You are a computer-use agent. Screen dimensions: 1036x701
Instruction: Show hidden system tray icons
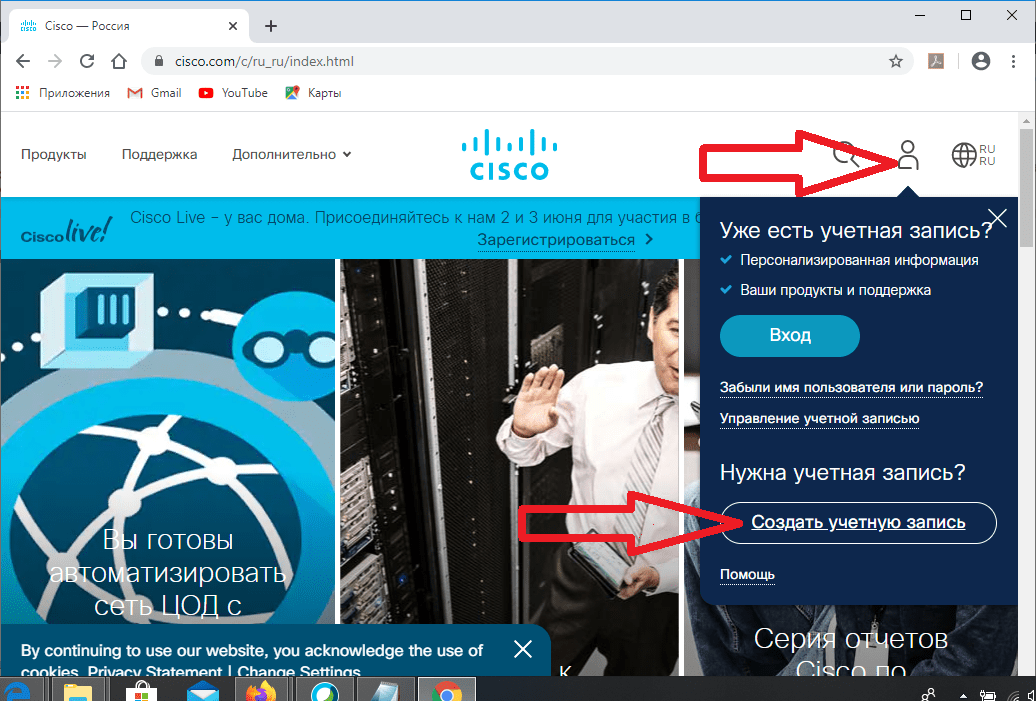tap(963, 694)
